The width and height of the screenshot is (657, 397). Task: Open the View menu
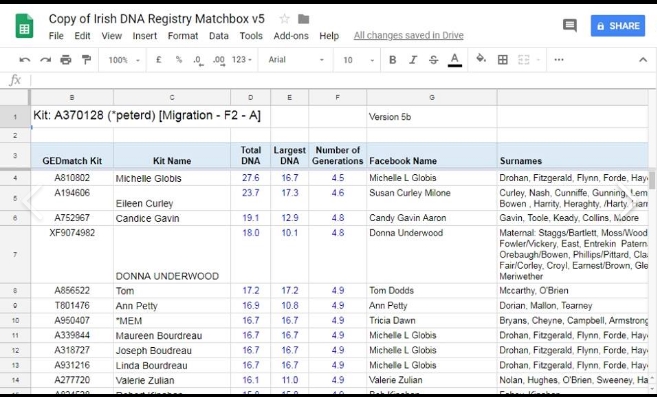111,36
